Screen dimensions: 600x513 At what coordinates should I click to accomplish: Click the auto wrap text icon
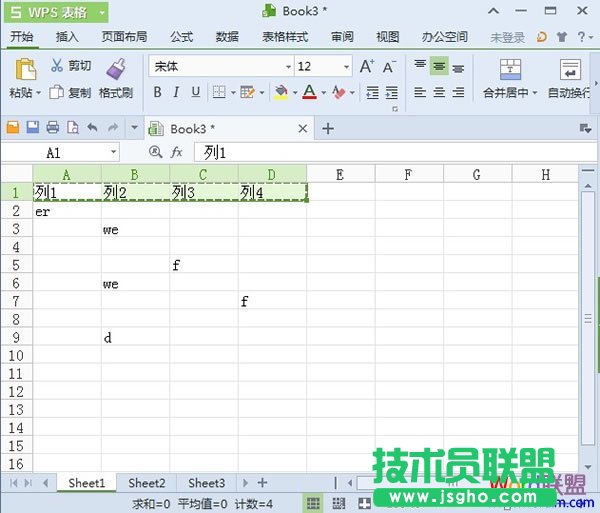pyautogui.click(x=570, y=69)
